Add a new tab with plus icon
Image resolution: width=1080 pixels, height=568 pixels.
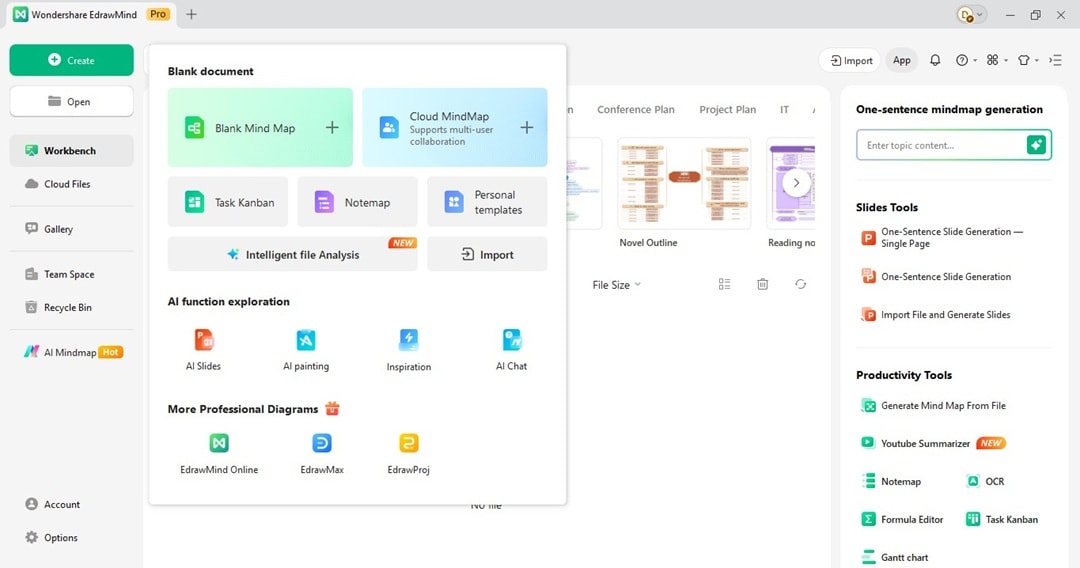(x=191, y=14)
